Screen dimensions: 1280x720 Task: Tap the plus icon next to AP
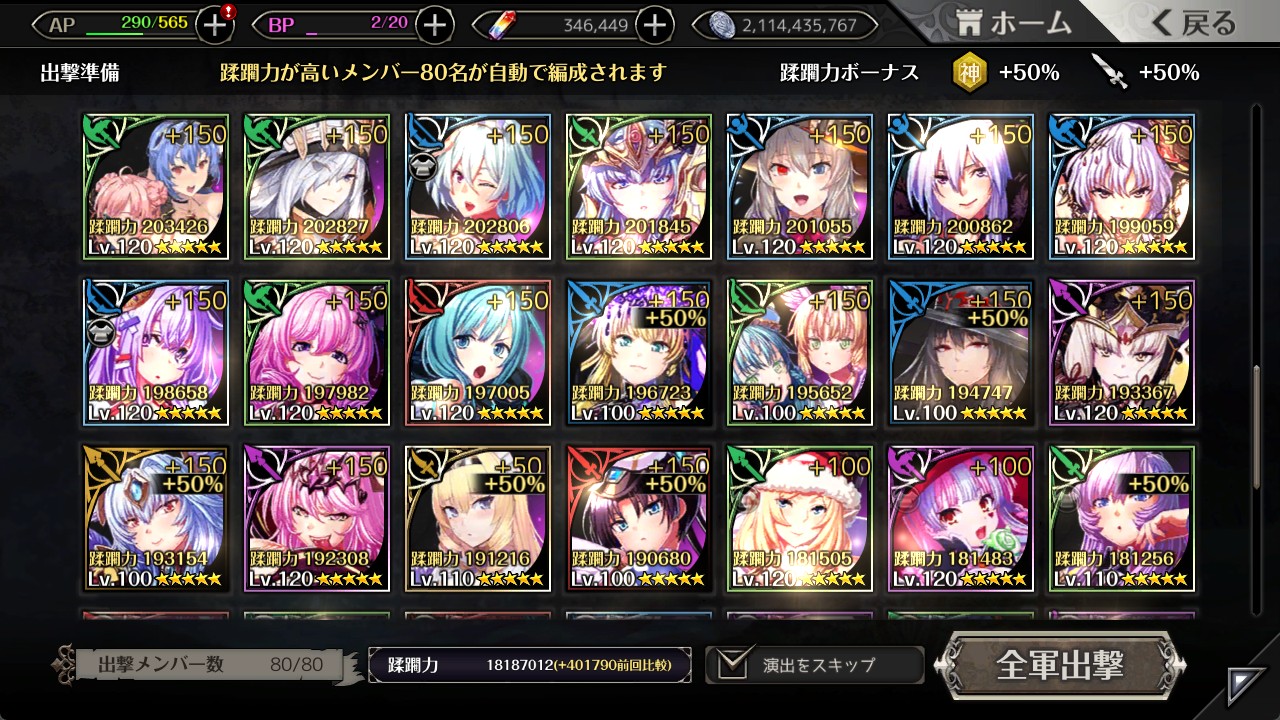pyautogui.click(x=215, y=25)
